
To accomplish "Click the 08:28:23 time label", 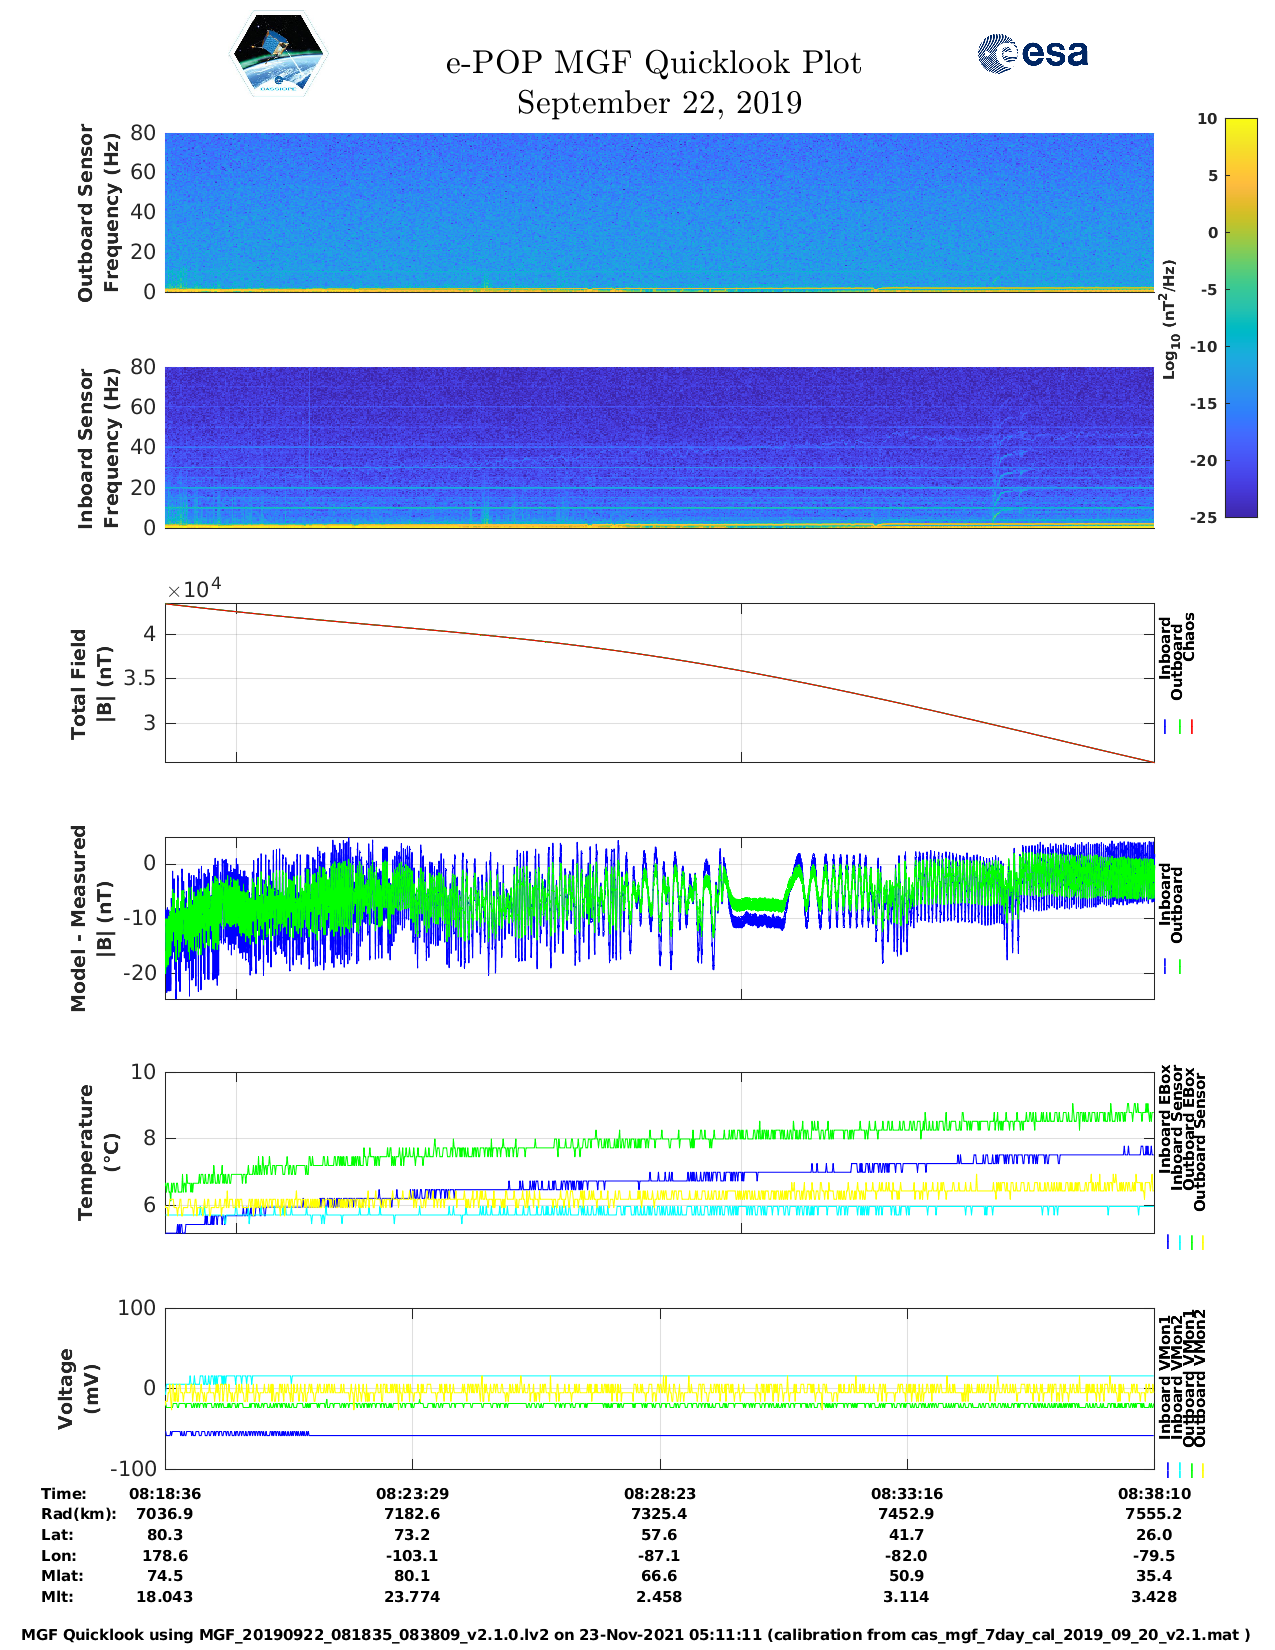I will [x=659, y=1493].
